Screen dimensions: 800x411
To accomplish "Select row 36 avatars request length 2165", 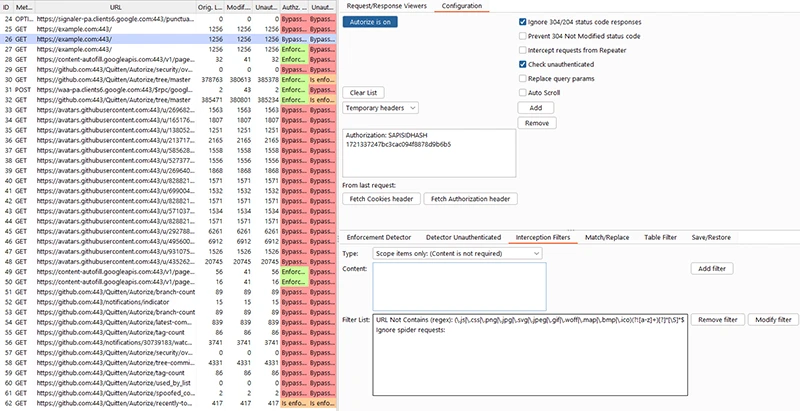I will click(x=168, y=140).
